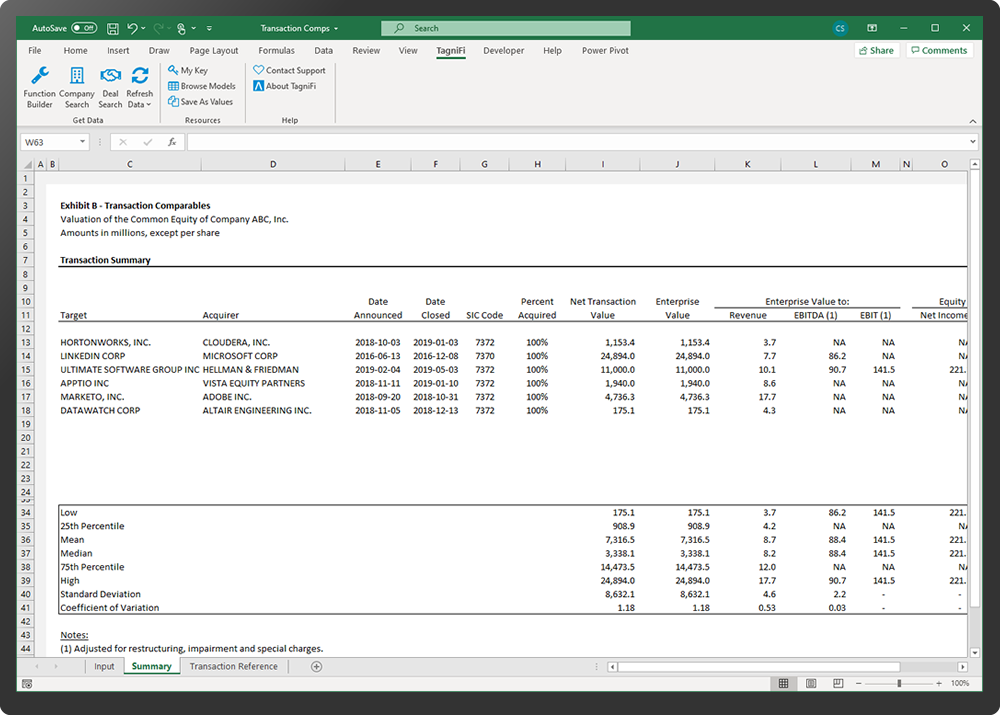Select the Summary sheet tab
1000x715 pixels.
point(151,667)
